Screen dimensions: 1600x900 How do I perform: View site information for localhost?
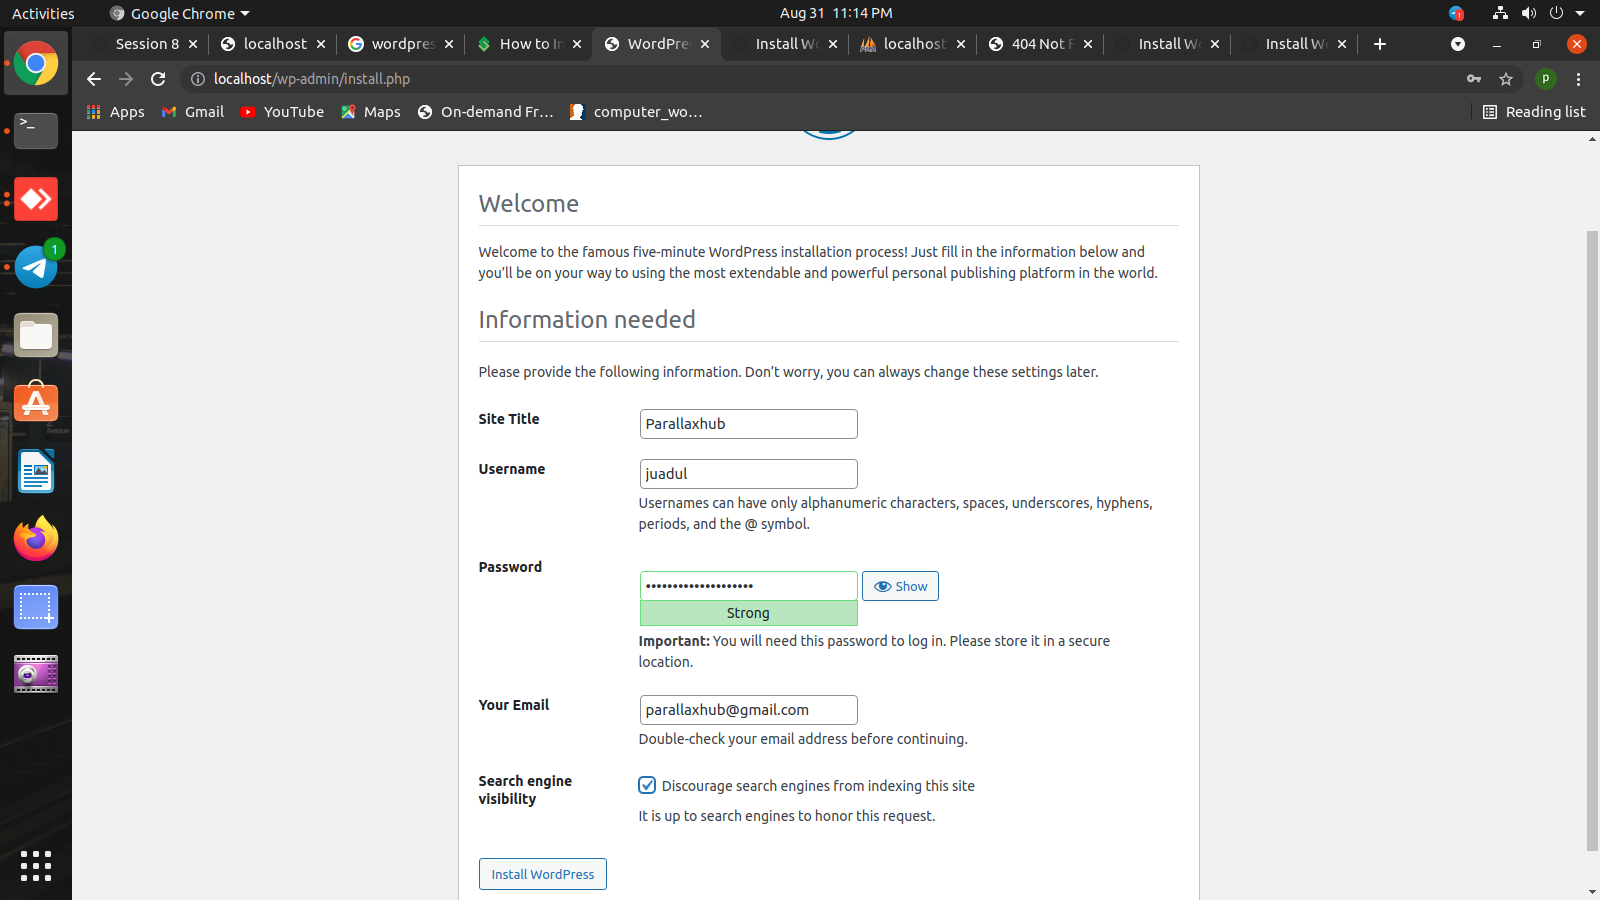tap(198, 79)
